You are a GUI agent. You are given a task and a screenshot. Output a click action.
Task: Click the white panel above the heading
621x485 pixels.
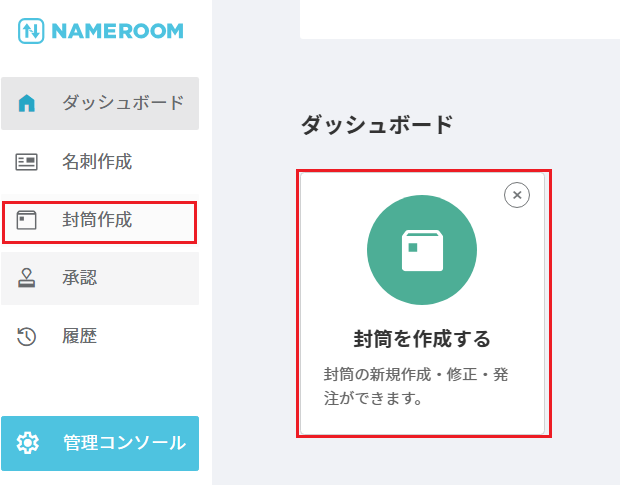(x=460, y=18)
